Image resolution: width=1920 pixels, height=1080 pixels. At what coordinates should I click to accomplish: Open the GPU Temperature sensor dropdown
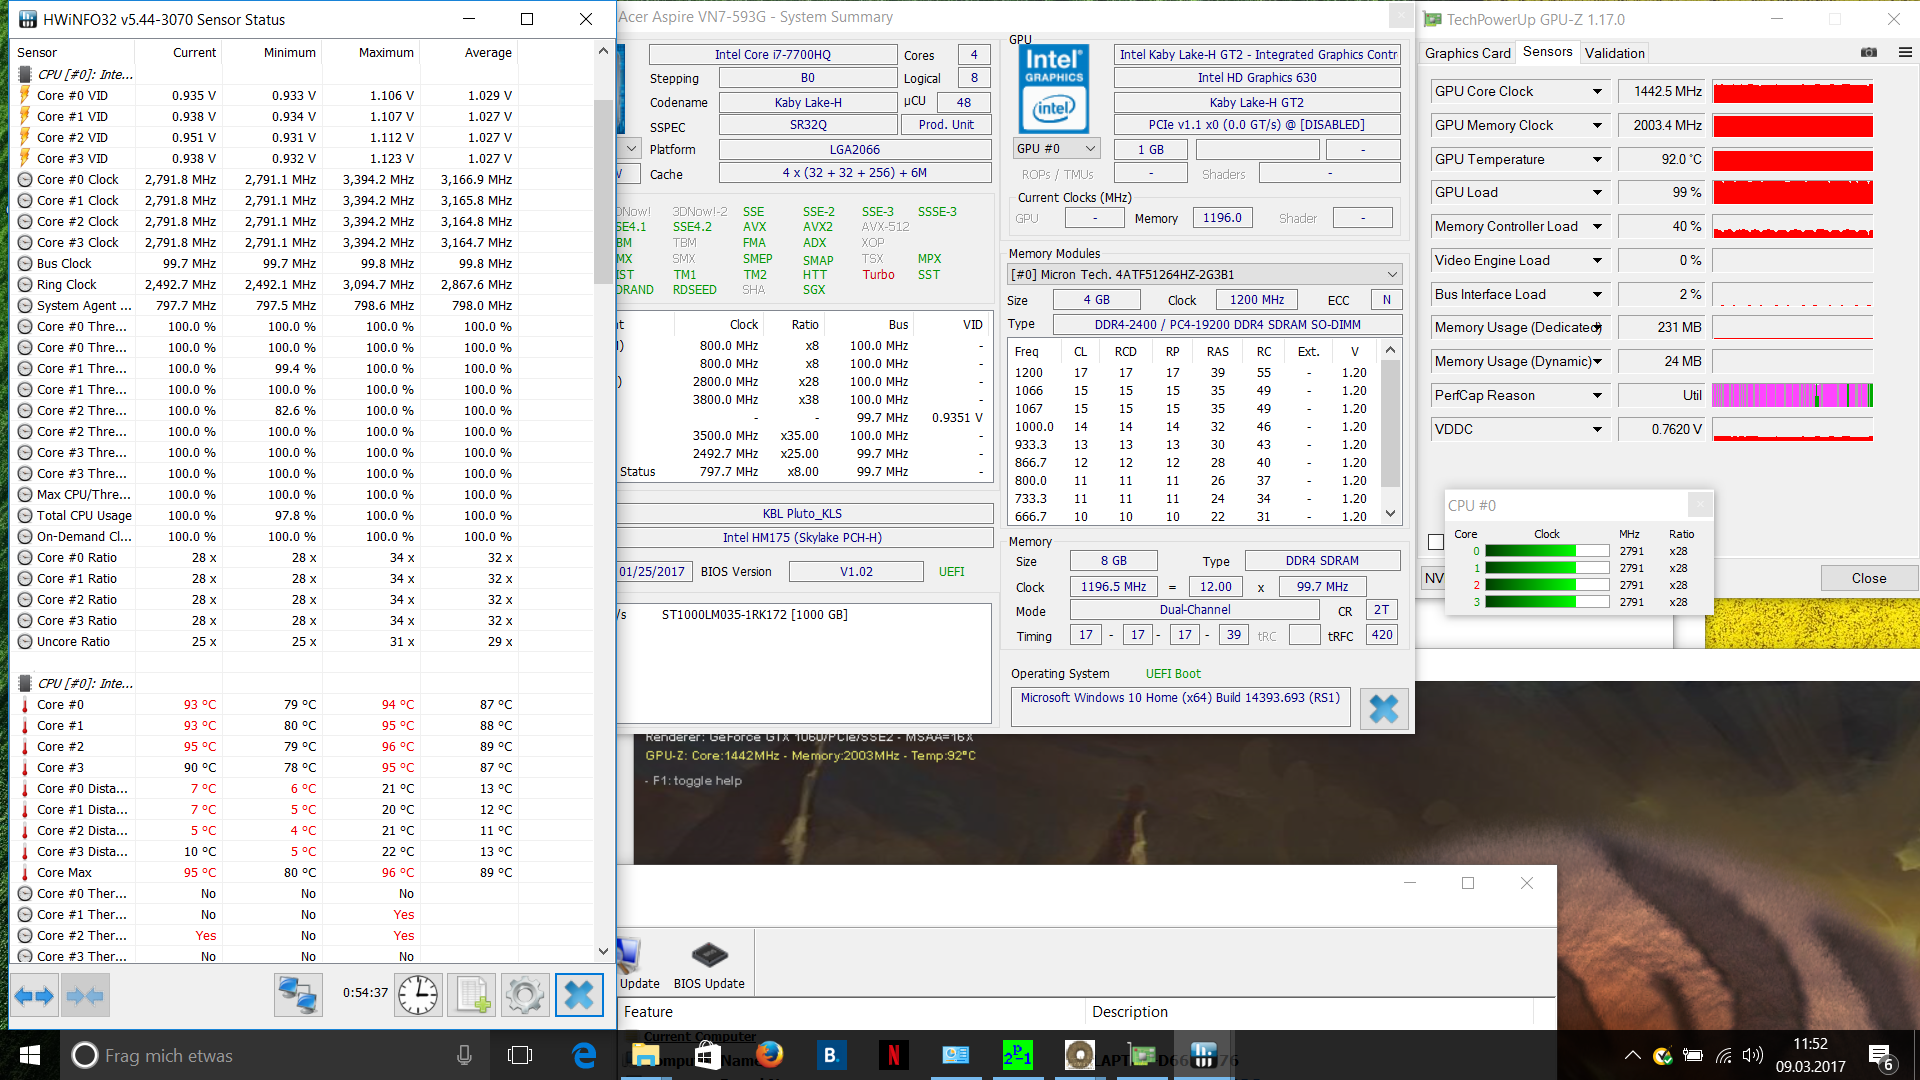[1597, 160]
